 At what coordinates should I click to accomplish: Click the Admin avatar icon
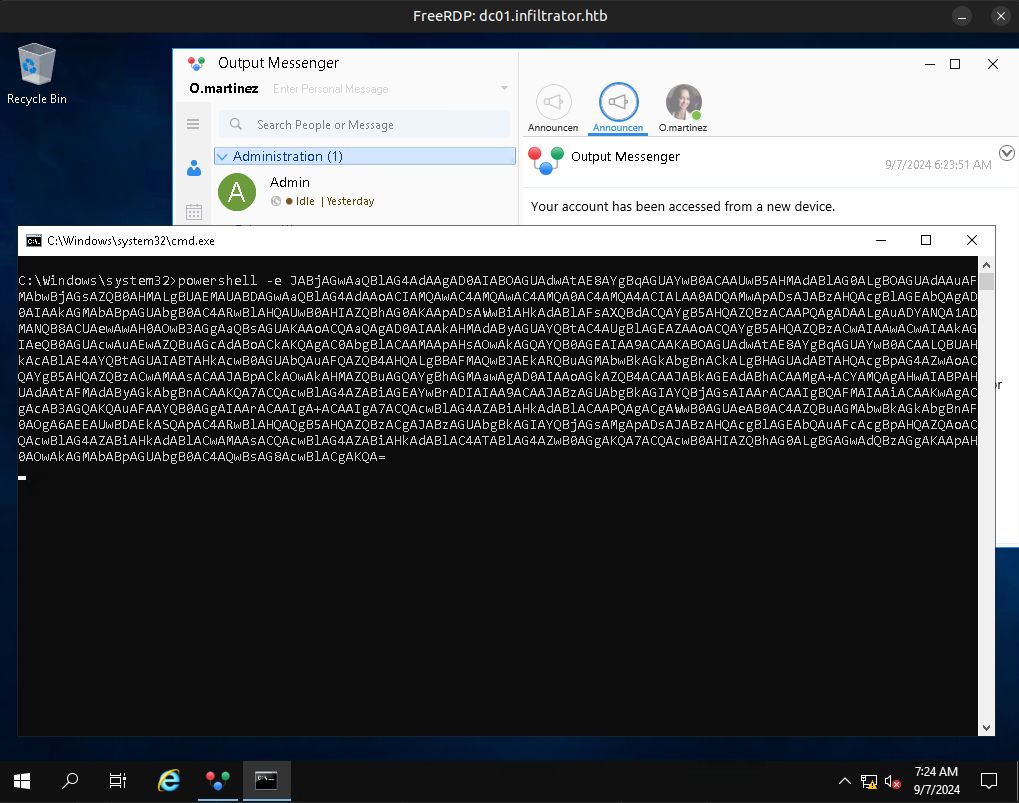(x=237, y=192)
